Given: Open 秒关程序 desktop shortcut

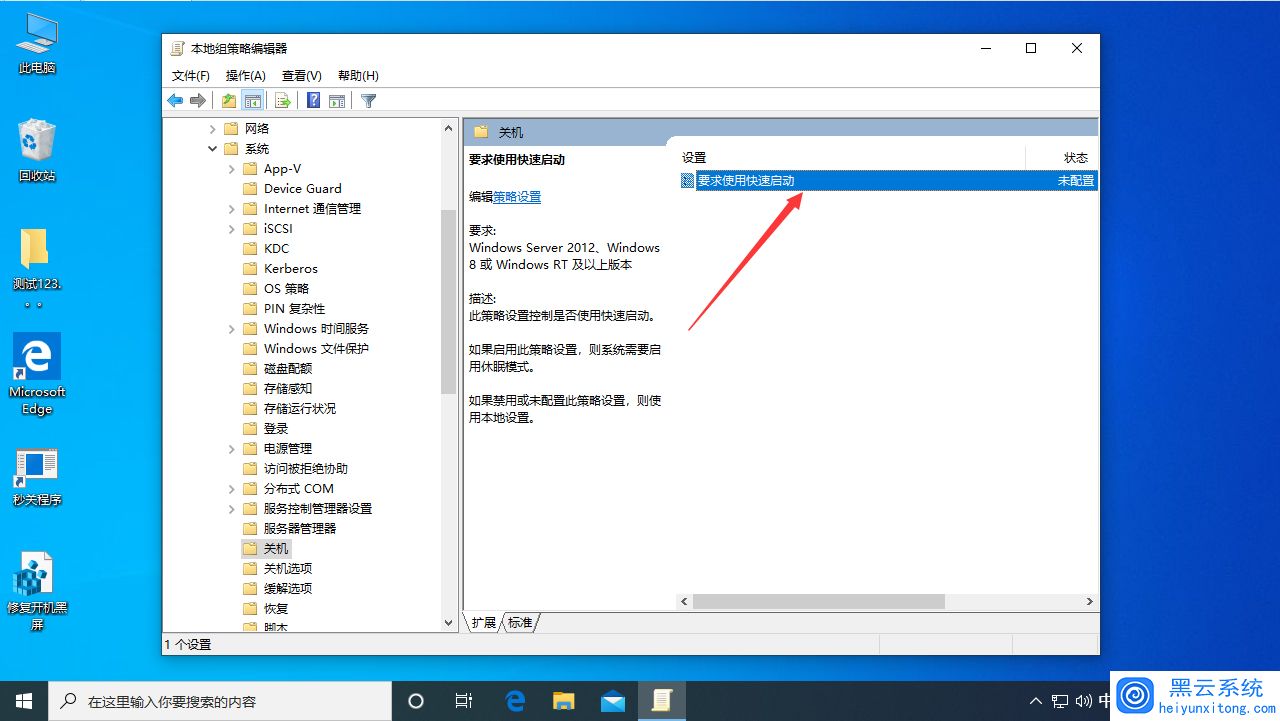Looking at the screenshot, I should pos(37,478).
